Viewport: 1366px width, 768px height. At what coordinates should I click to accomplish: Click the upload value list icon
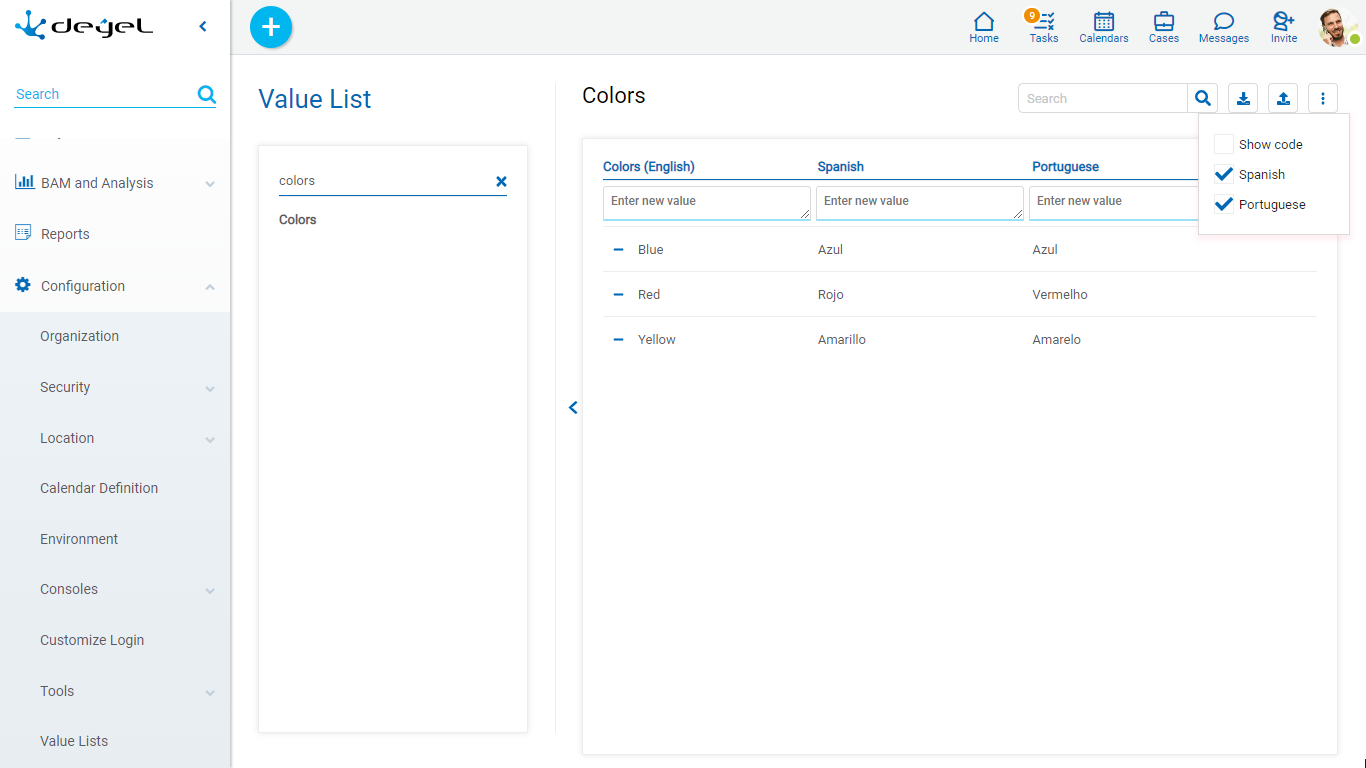coord(1283,98)
